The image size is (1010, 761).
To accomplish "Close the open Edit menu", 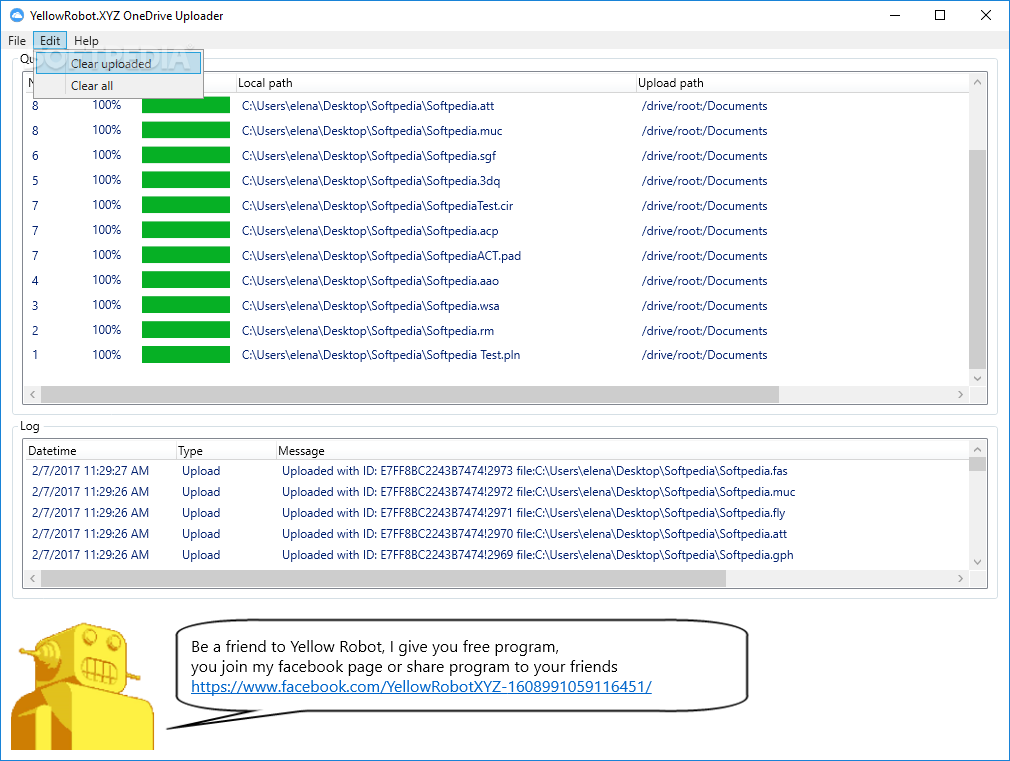I will [x=50, y=41].
